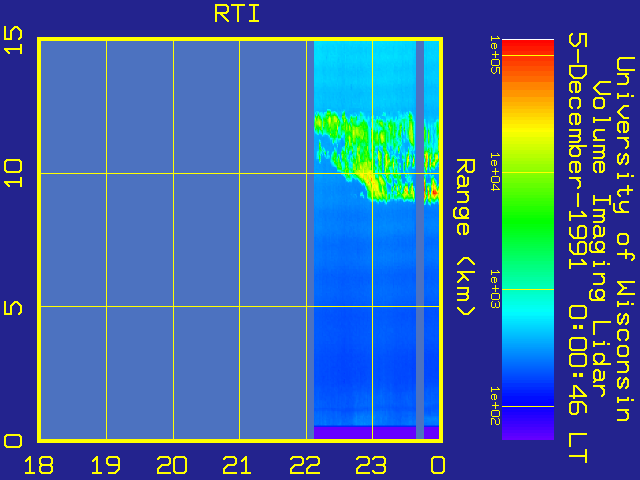Click the 1e+05 colorbar label
The width and height of the screenshot is (640, 480).
[495, 55]
